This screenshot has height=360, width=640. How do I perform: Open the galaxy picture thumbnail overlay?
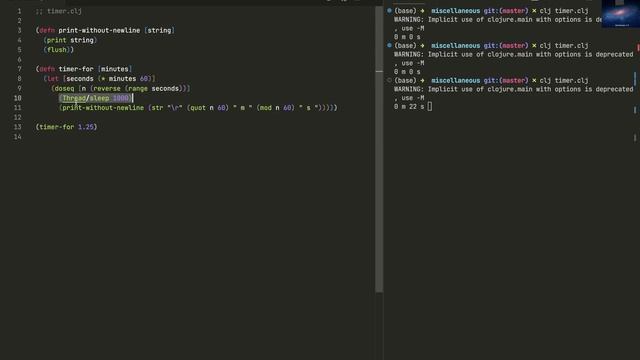(620, 14)
